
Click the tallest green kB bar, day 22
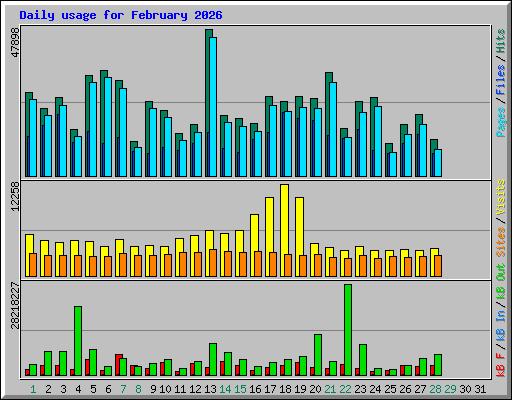coord(348,330)
